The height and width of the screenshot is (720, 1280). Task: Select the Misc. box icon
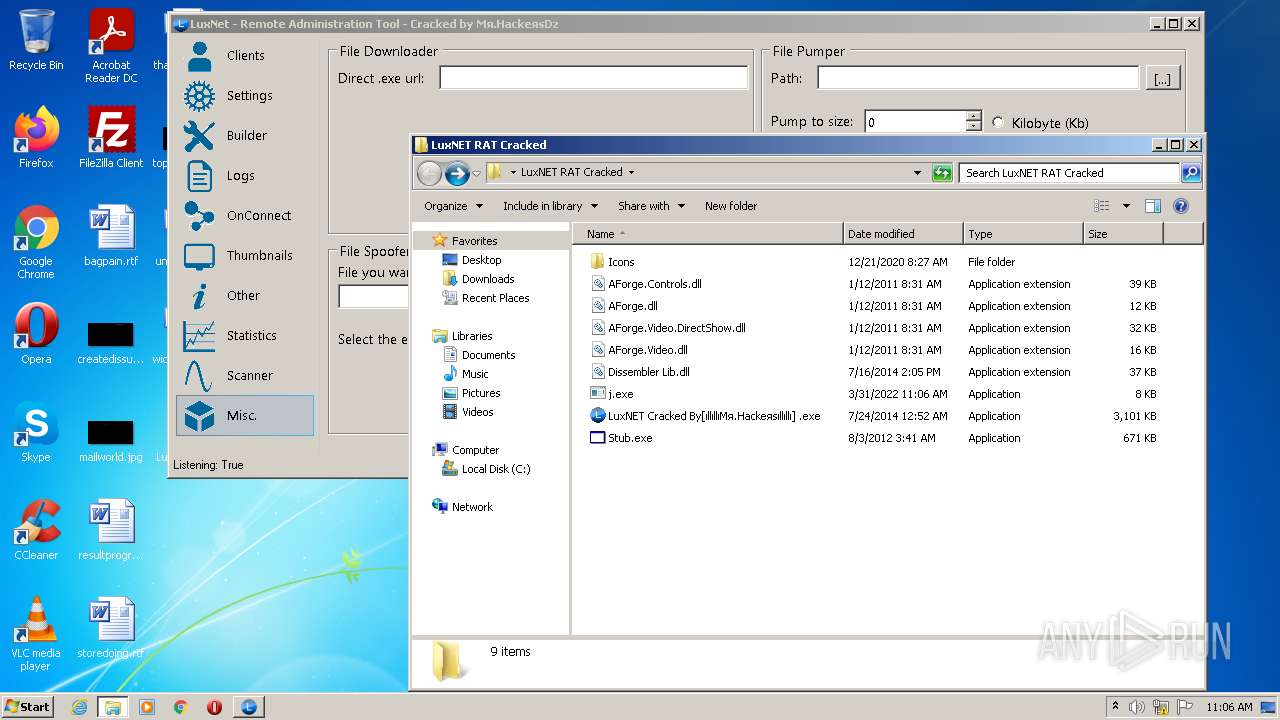pyautogui.click(x=200, y=416)
